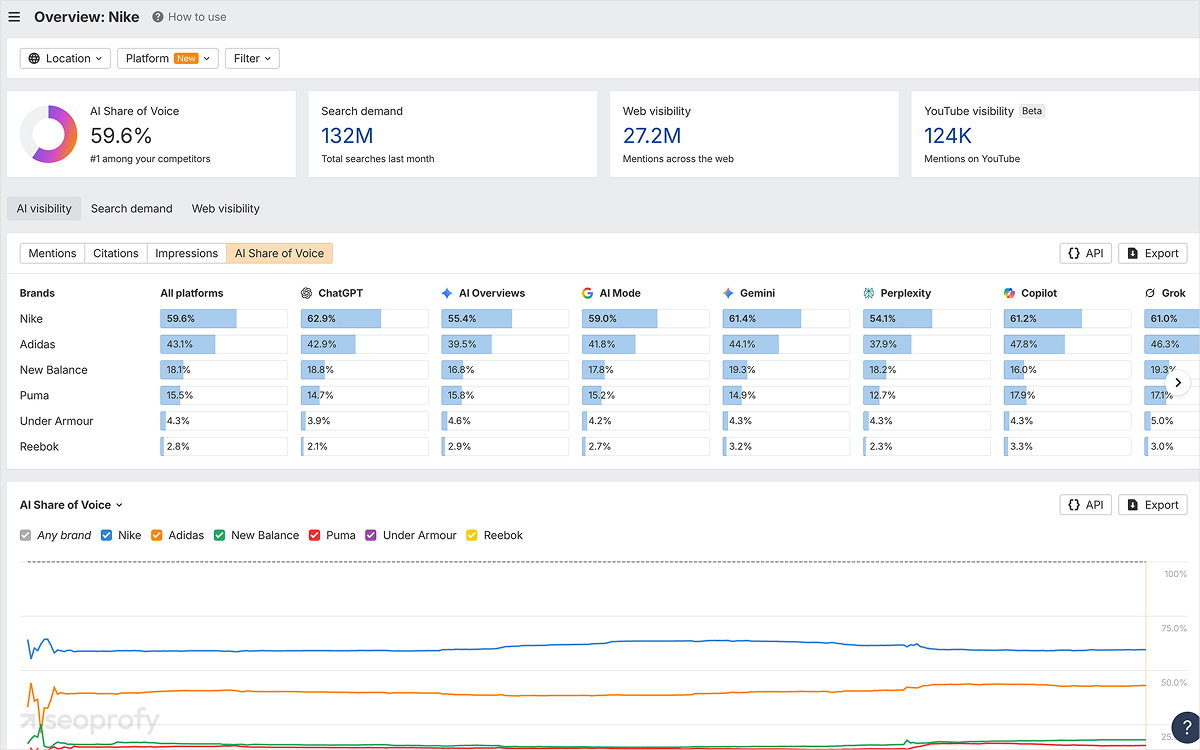The image size is (1200, 750).
Task: Toggle the Any brand checkbox
Action: click(26, 535)
